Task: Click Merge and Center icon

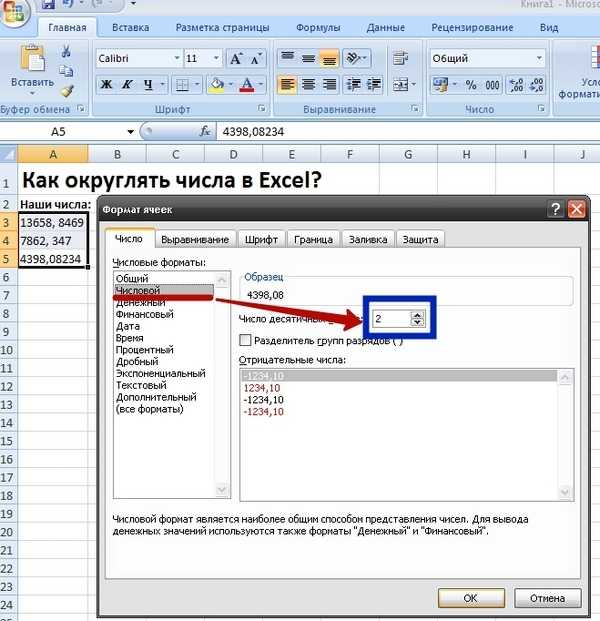Action: [x=400, y=84]
